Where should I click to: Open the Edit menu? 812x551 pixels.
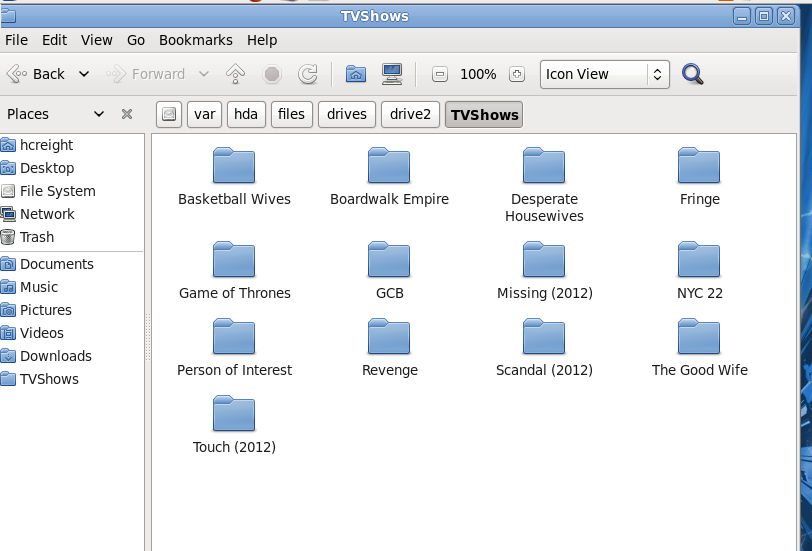pyautogui.click(x=54, y=40)
